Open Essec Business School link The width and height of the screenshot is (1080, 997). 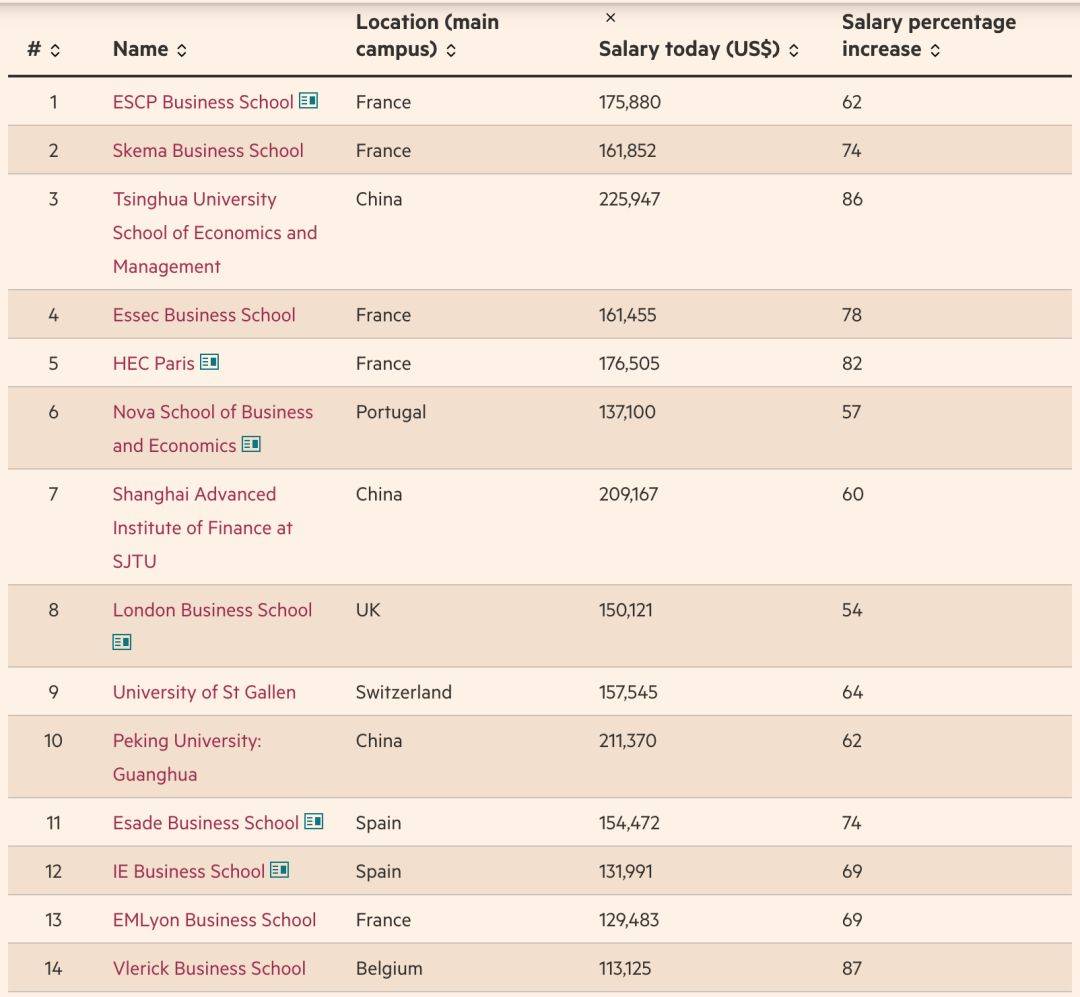coord(204,315)
